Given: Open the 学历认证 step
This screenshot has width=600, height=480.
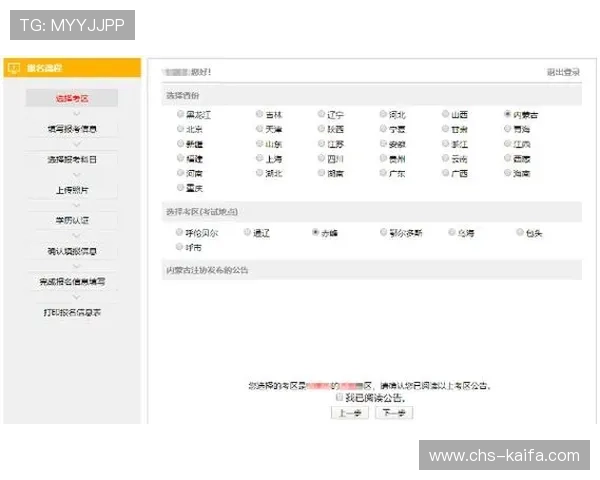Looking at the screenshot, I should (72, 220).
